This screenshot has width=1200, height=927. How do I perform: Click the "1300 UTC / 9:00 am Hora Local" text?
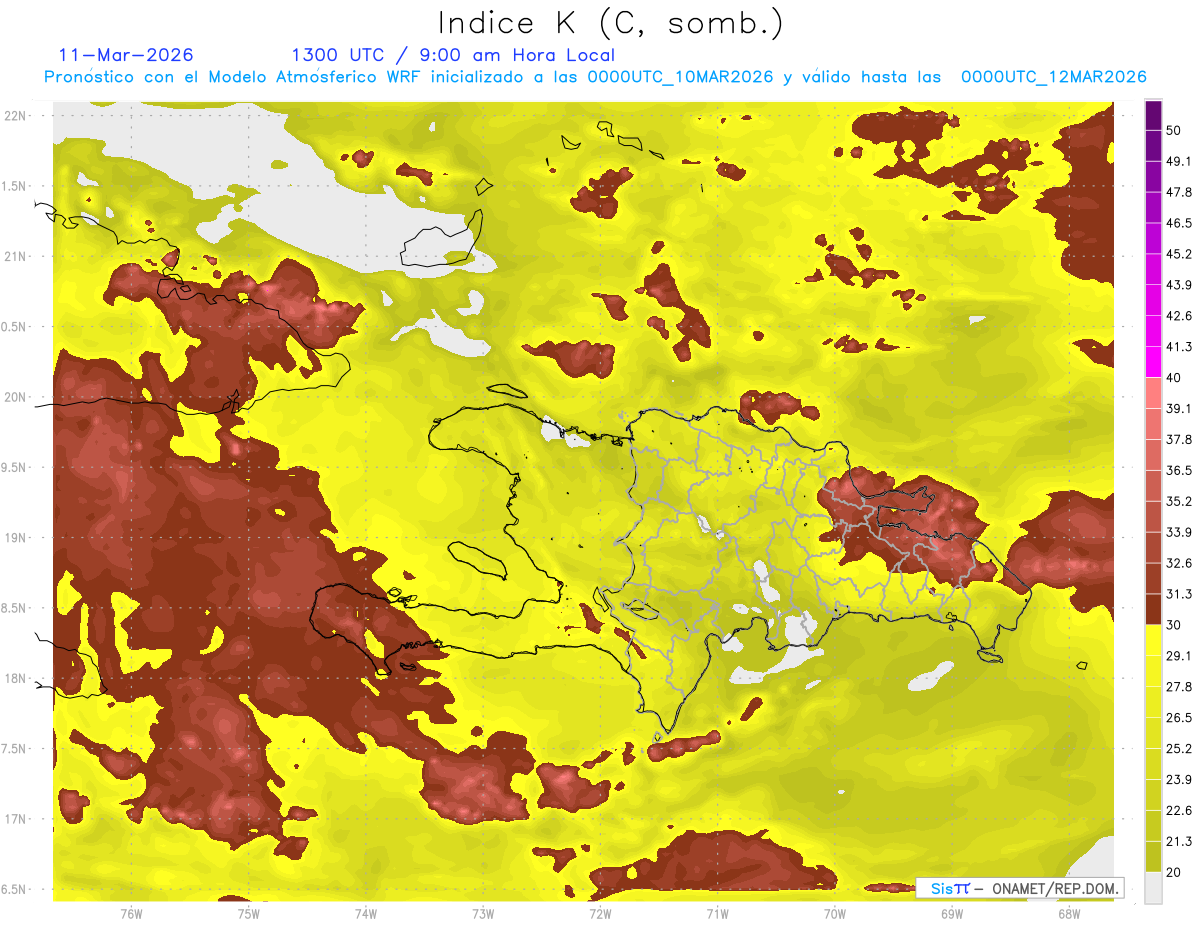point(453,55)
